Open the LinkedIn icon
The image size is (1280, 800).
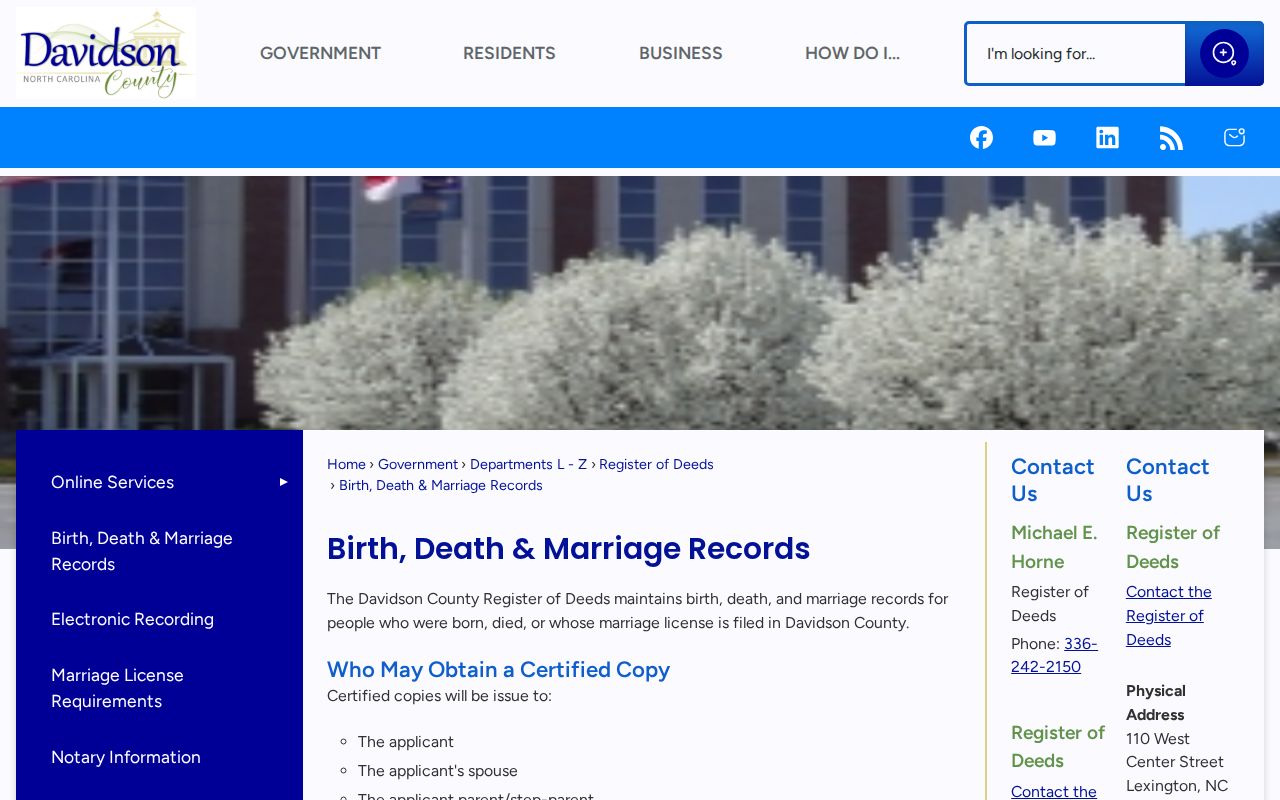[1107, 138]
